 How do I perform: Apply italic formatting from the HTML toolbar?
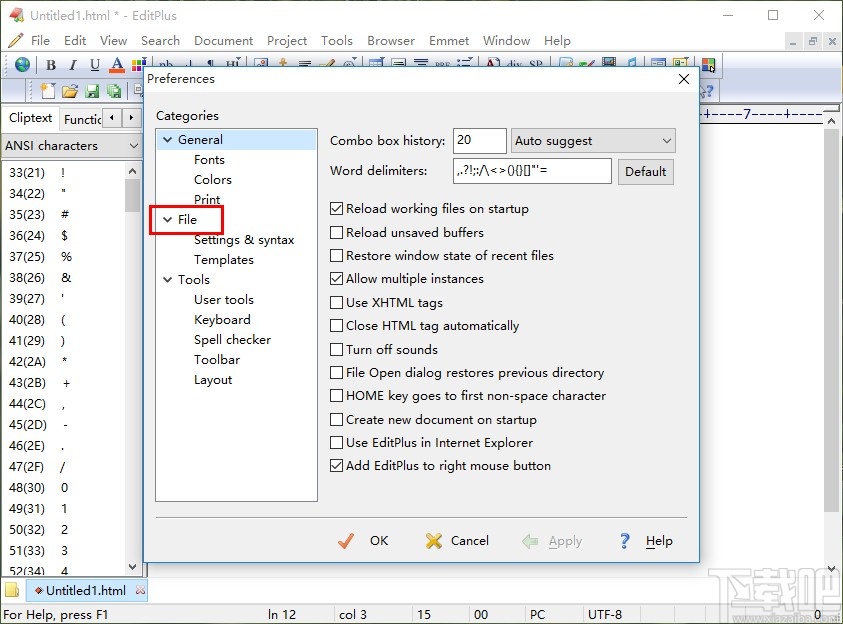click(x=73, y=65)
